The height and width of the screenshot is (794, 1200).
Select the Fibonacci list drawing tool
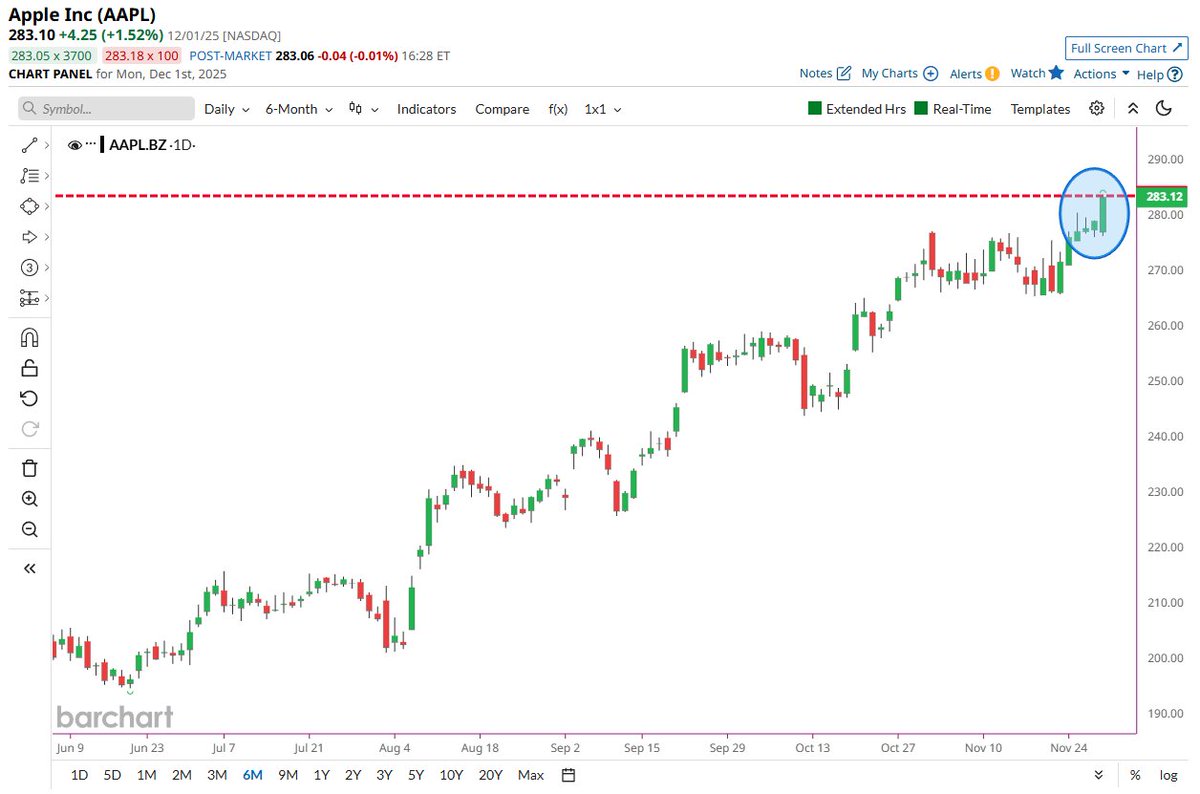[x=29, y=176]
